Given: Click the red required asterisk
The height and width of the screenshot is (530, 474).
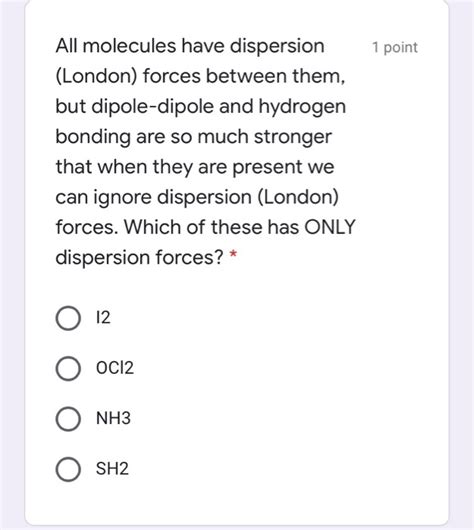Looking at the screenshot, I should 233,254.
